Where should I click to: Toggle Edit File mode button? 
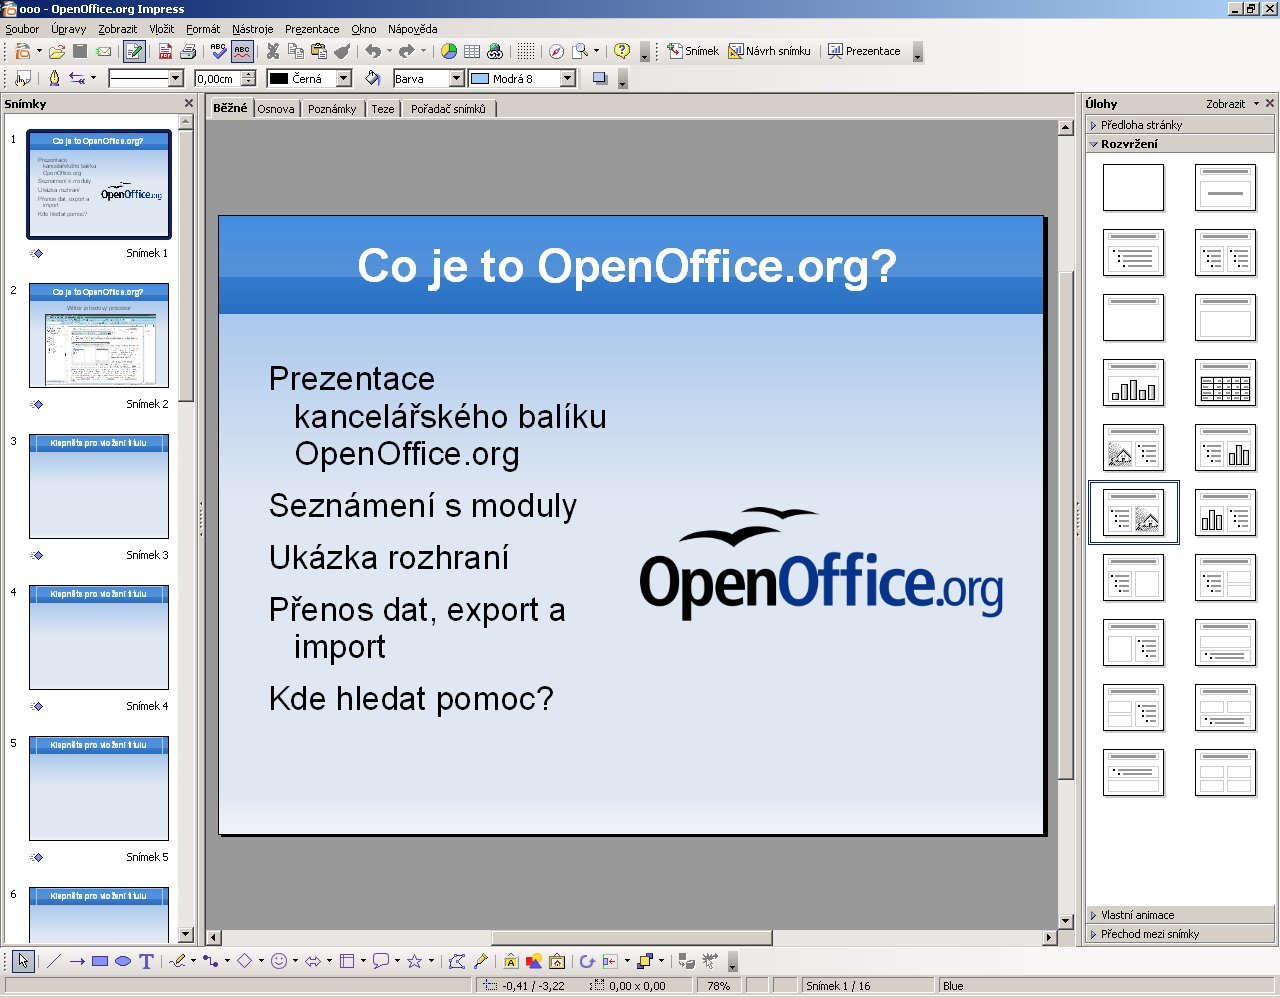click(134, 51)
